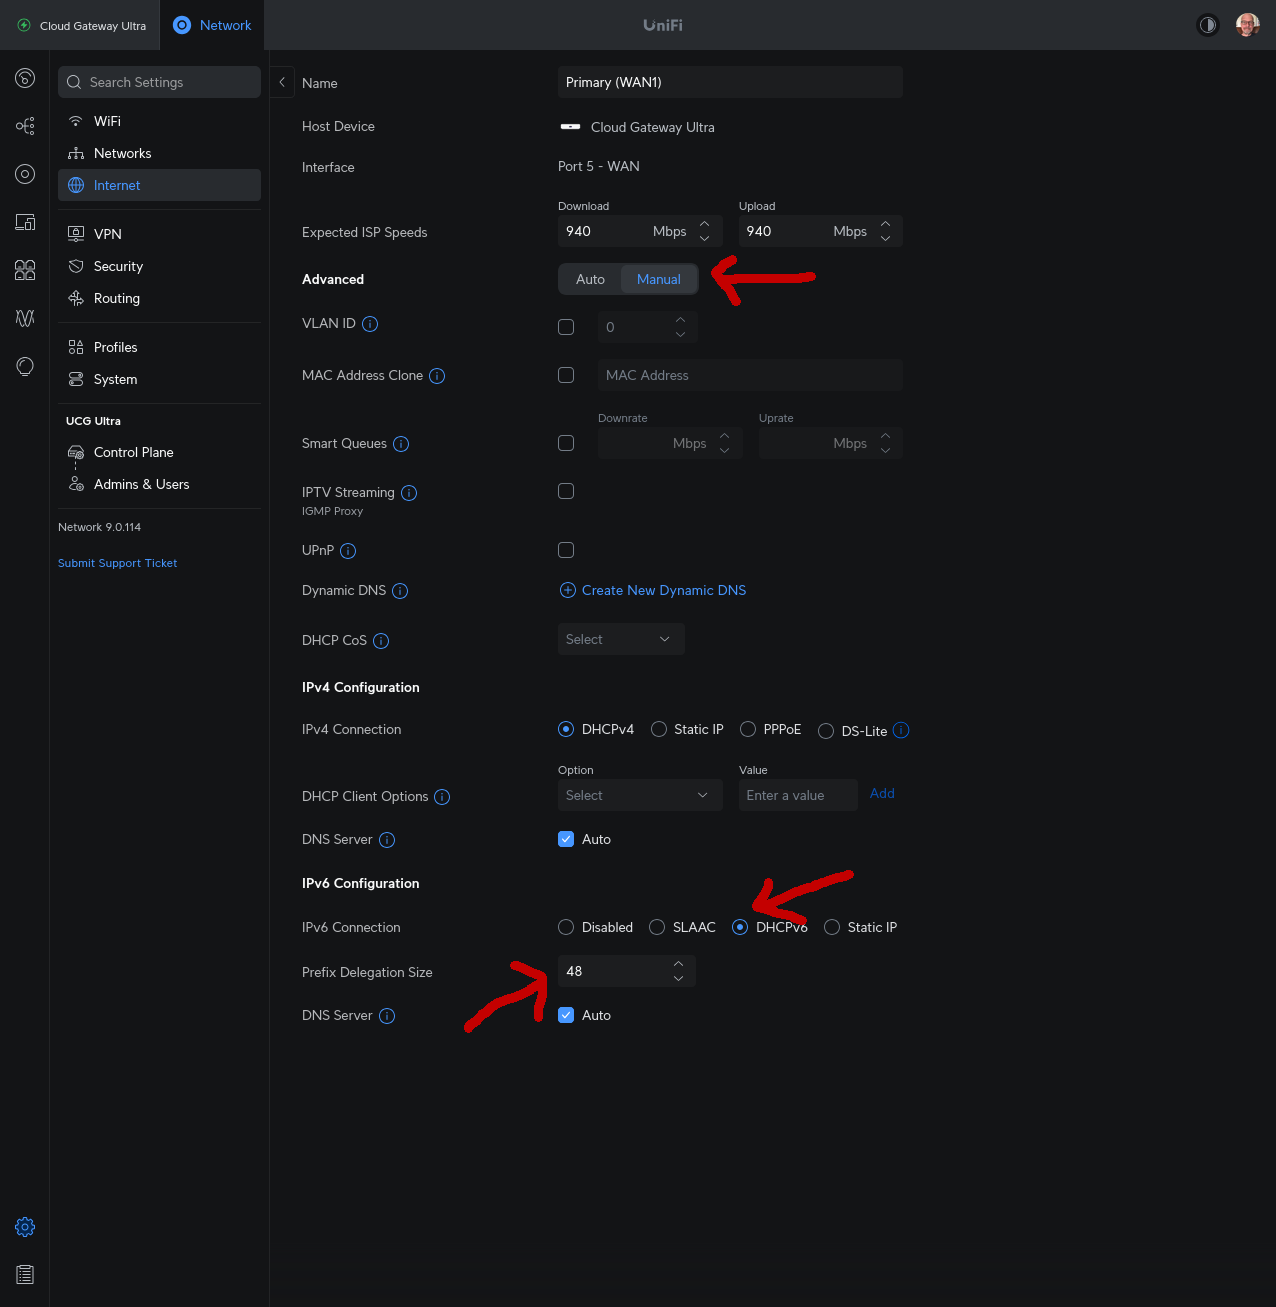Toggle the dark/light theme icon

(x=1208, y=25)
